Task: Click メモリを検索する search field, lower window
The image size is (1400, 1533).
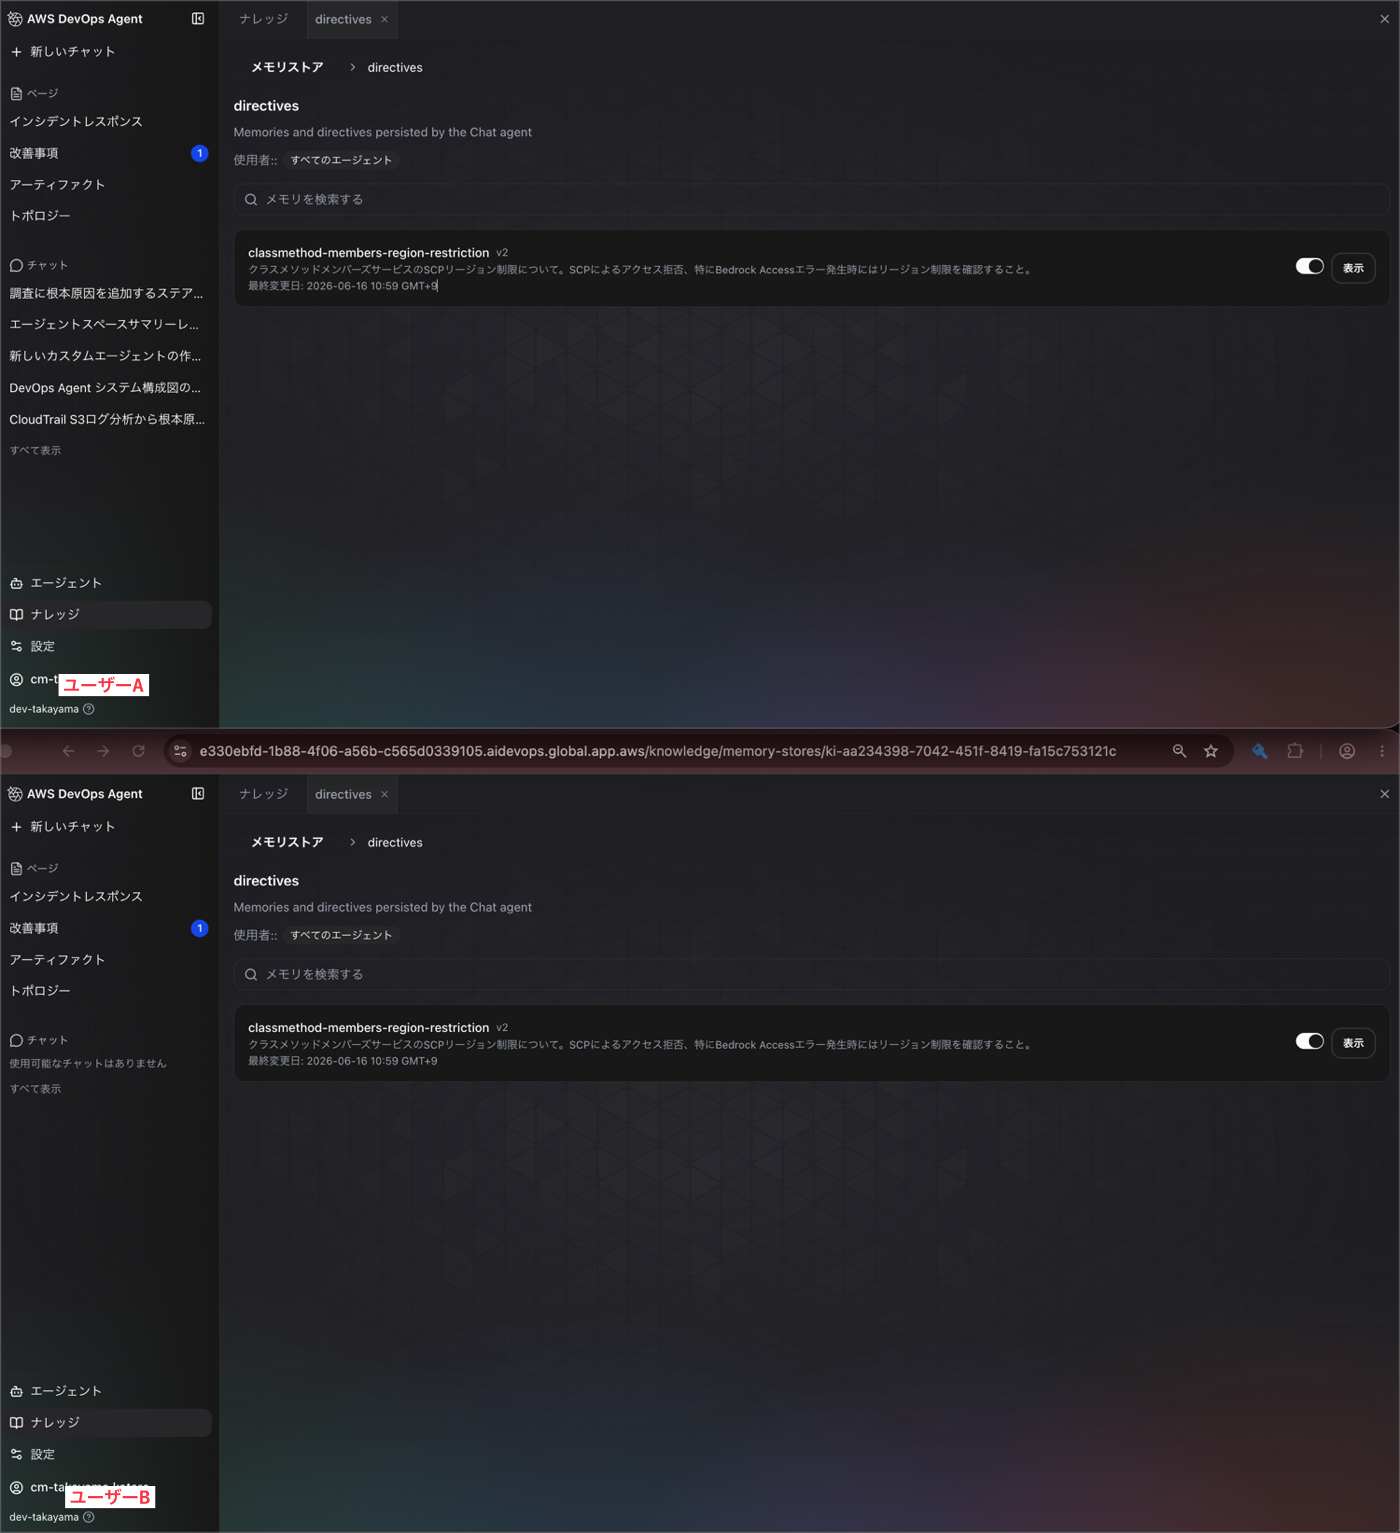Action: tap(811, 975)
